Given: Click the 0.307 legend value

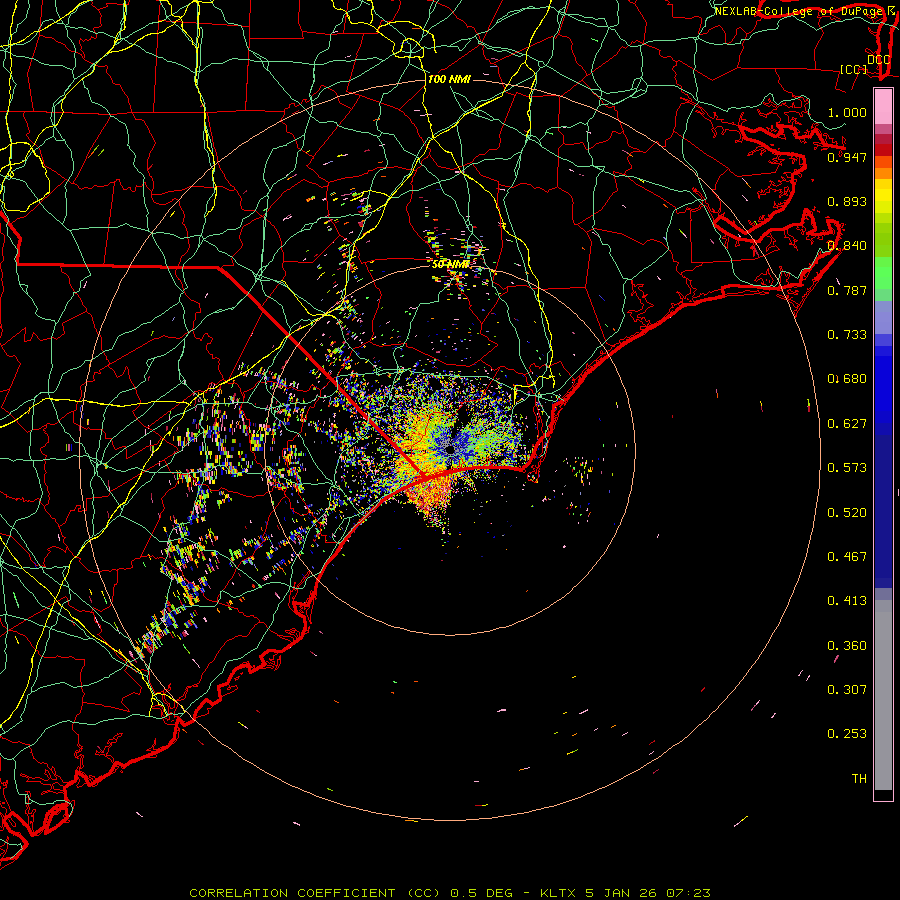Looking at the screenshot, I should (x=847, y=689).
